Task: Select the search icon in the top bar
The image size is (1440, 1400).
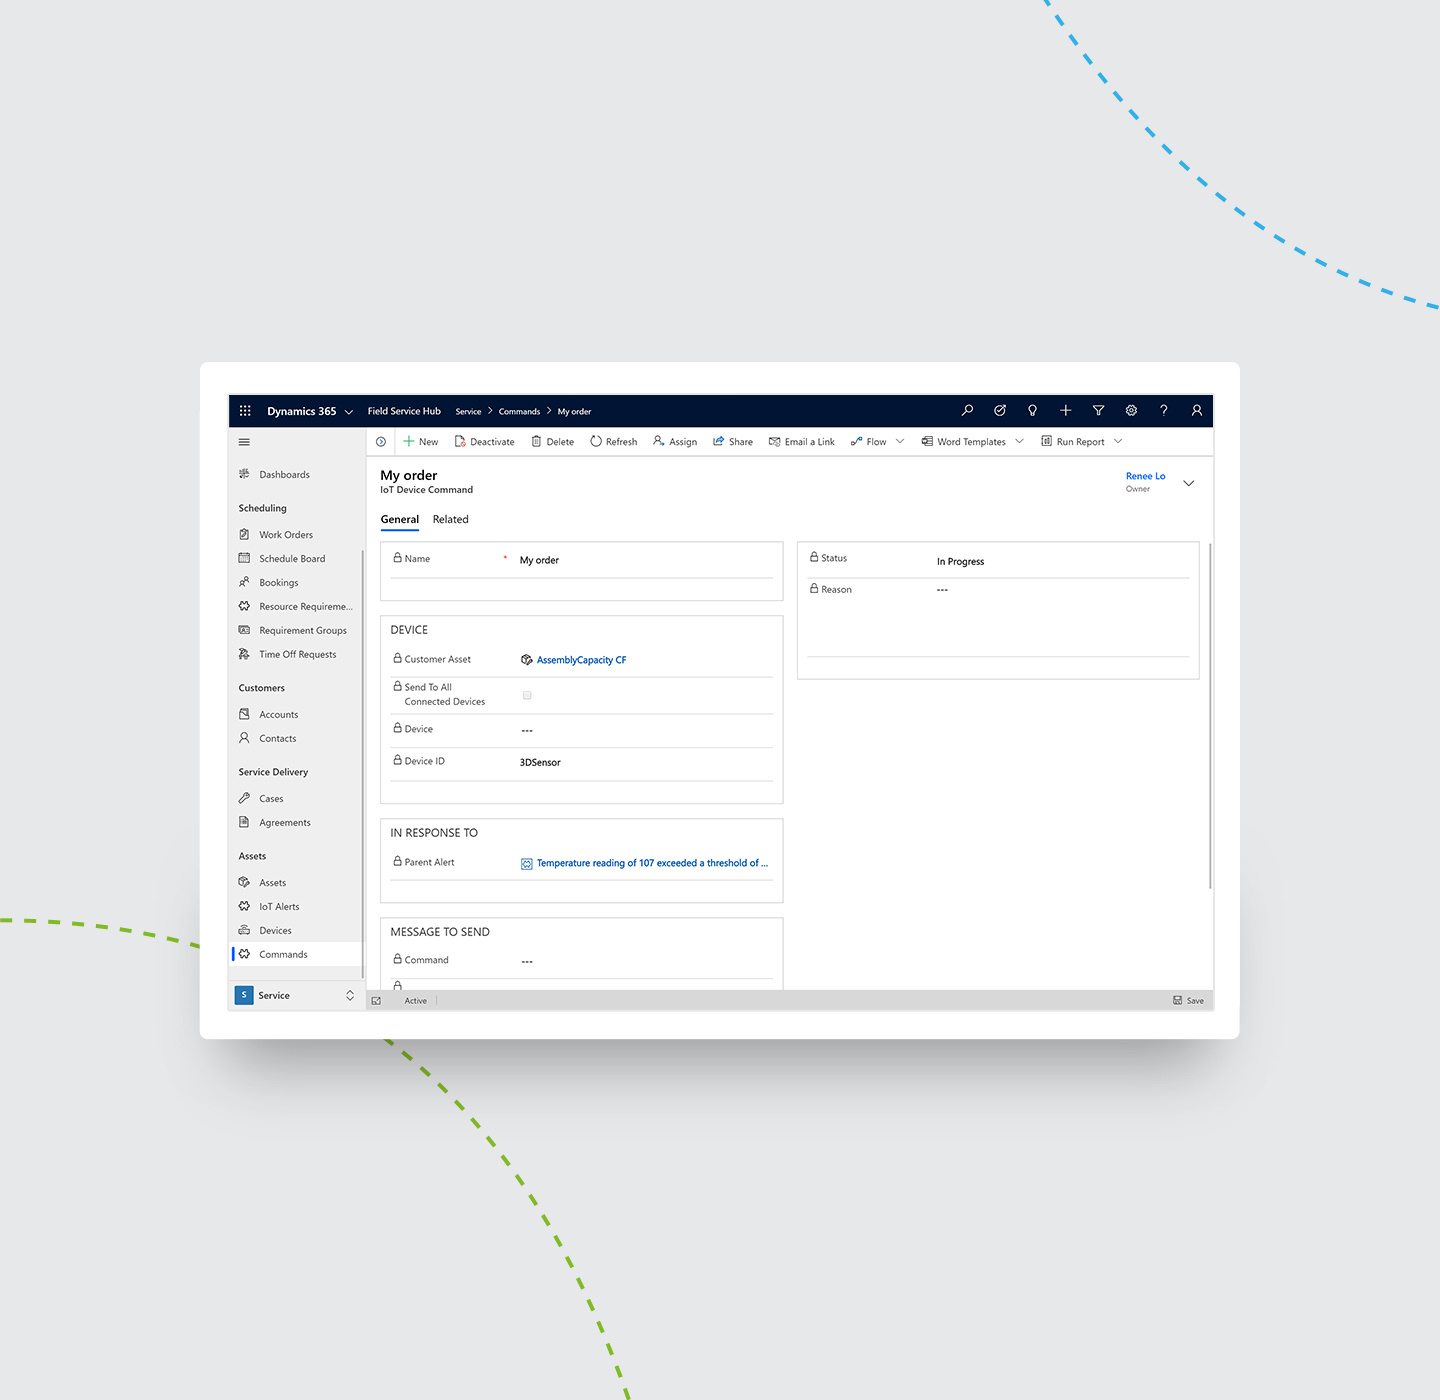Action: pyautogui.click(x=967, y=410)
